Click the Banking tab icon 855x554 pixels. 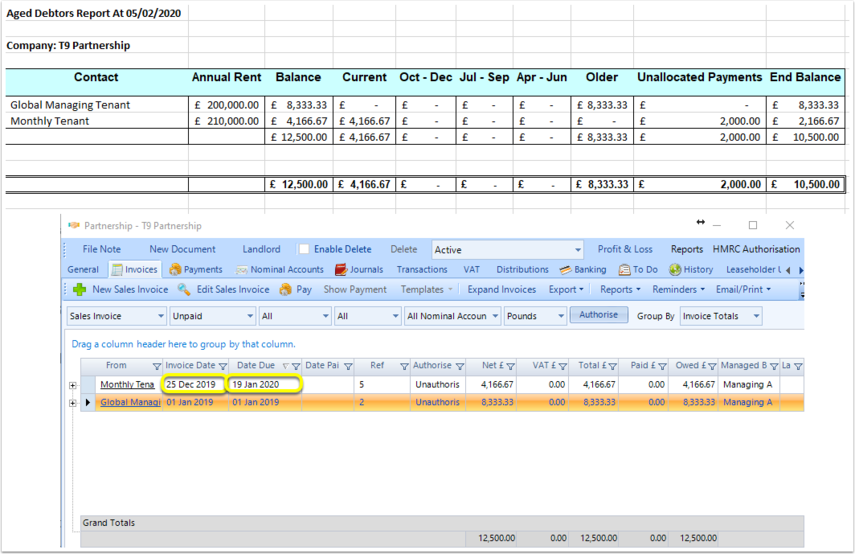pyautogui.click(x=565, y=270)
